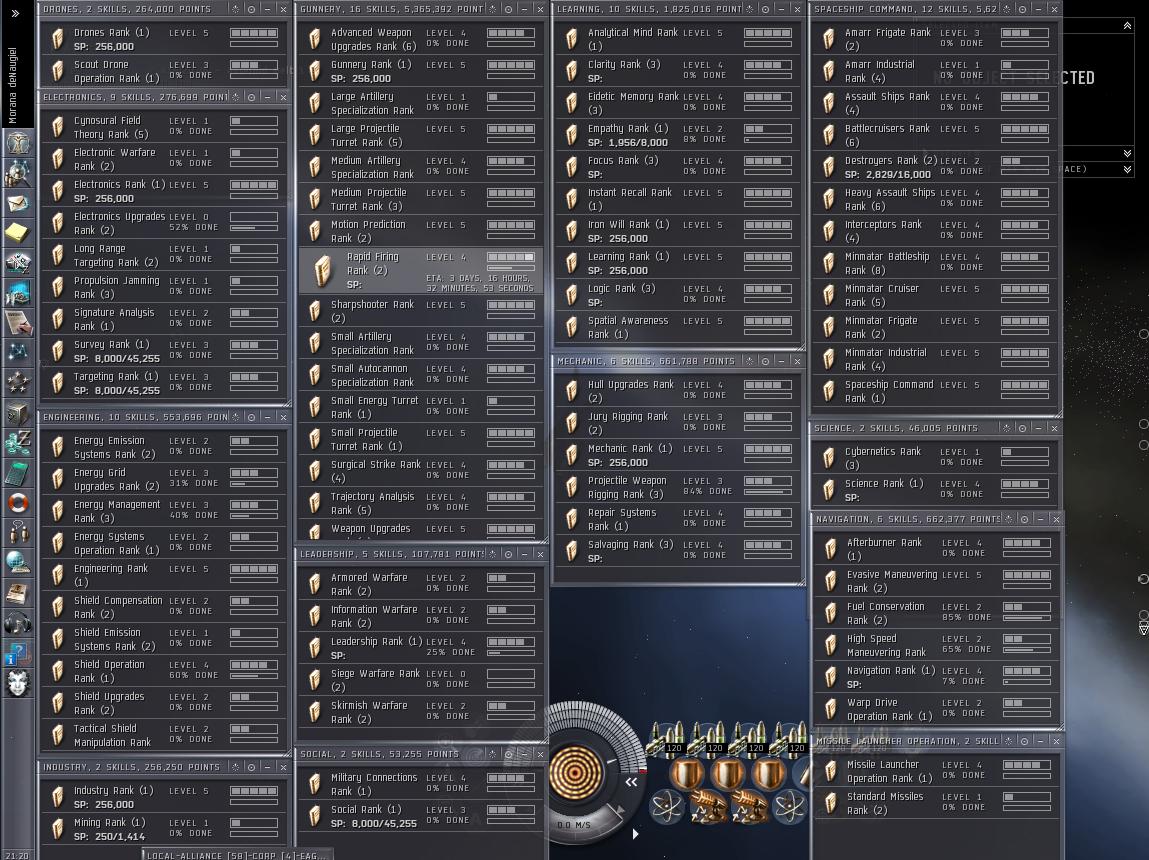This screenshot has height=860, width=1149.
Task: Toggle pin on Social window header
Action: pos(492,754)
